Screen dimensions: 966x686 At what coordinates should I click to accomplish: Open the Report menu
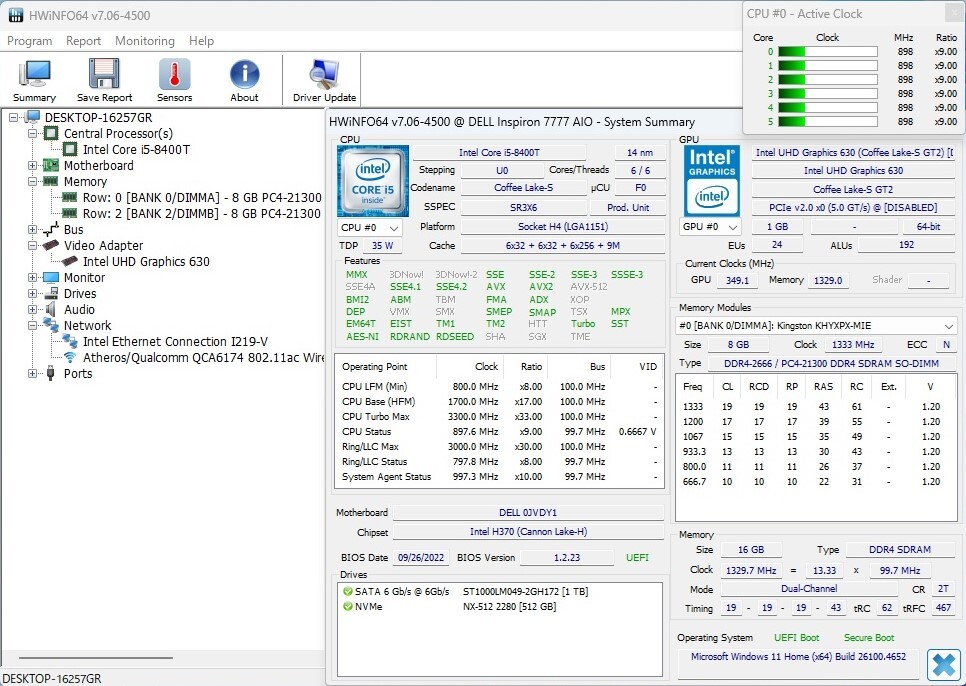(83, 41)
